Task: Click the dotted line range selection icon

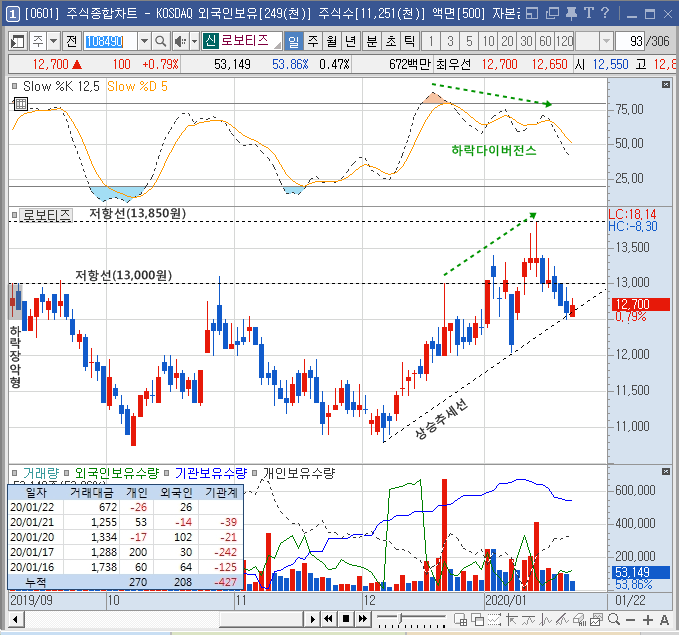Action: tap(494, 620)
